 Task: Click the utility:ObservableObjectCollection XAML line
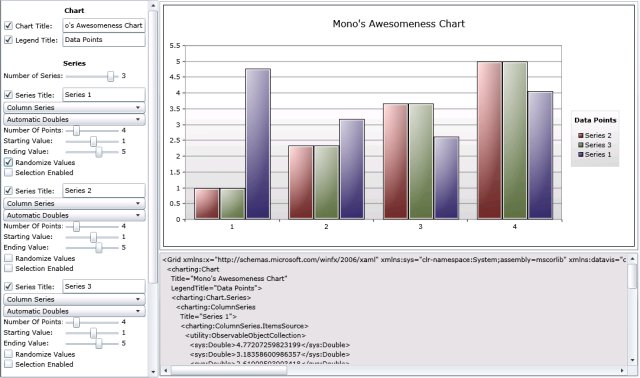pyautogui.click(x=245, y=336)
